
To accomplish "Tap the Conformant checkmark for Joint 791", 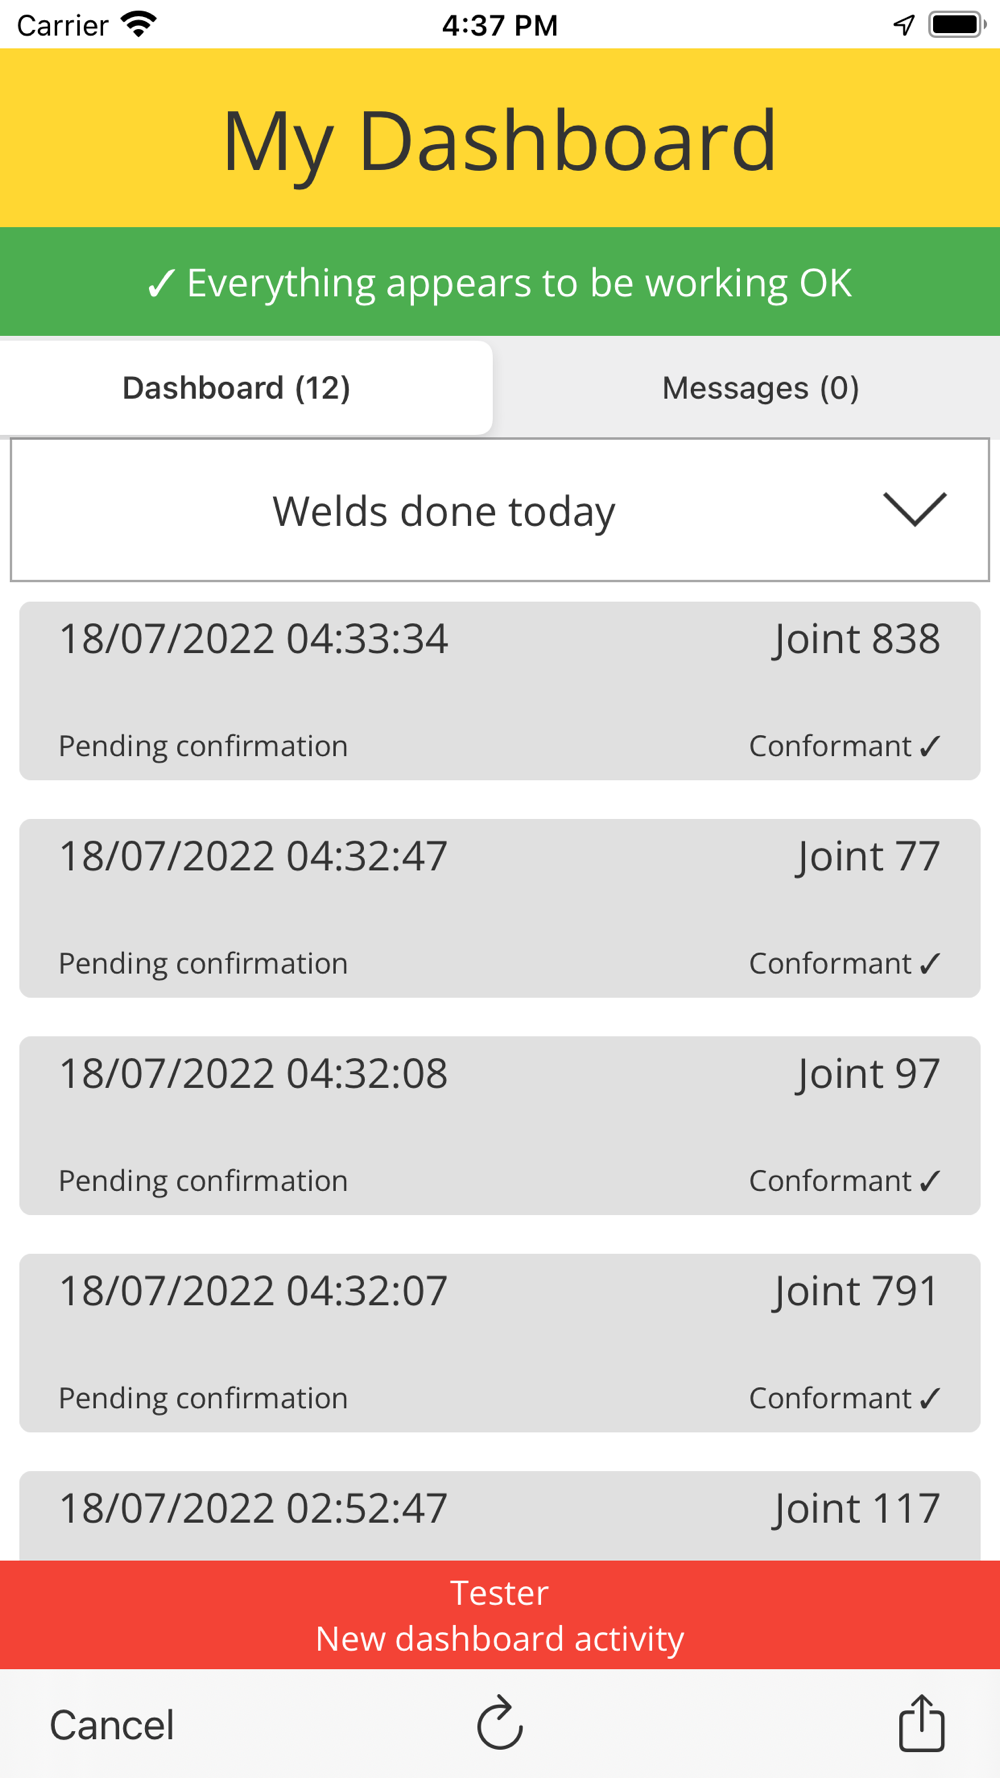I will click(930, 1398).
